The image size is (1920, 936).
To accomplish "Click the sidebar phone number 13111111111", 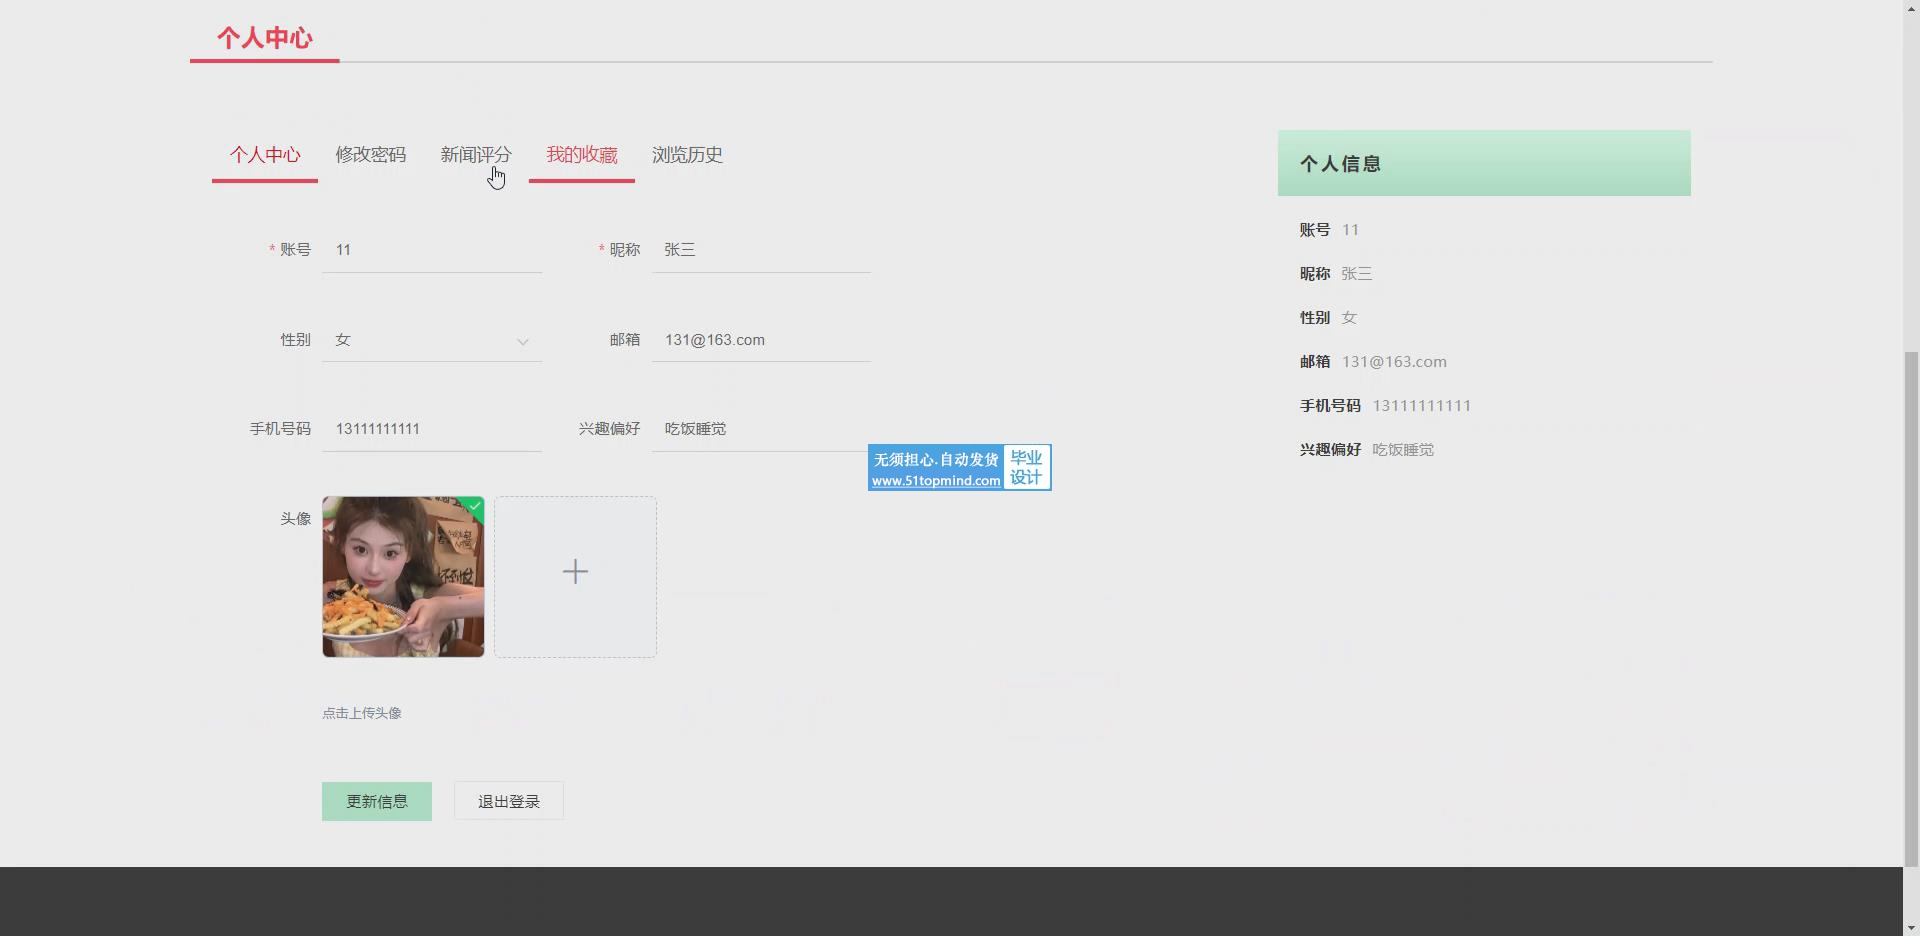I will pos(1421,406).
